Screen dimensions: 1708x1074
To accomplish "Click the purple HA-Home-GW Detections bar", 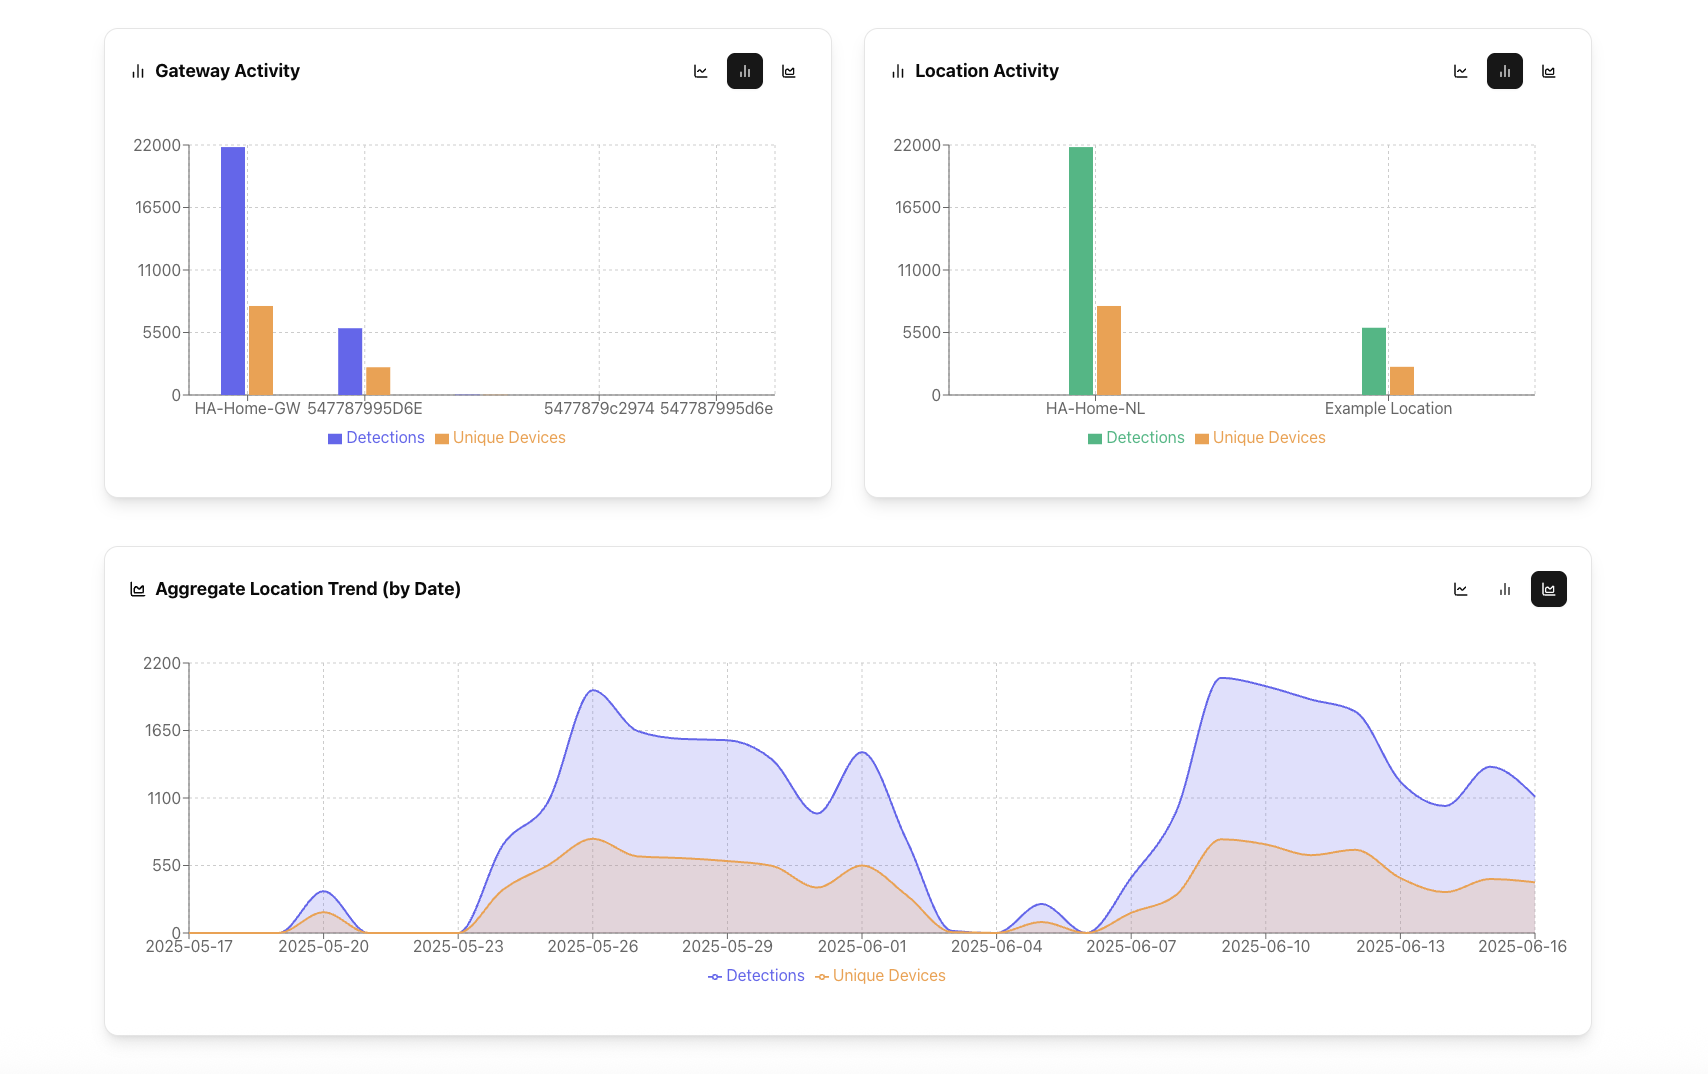I will pyautogui.click(x=233, y=270).
